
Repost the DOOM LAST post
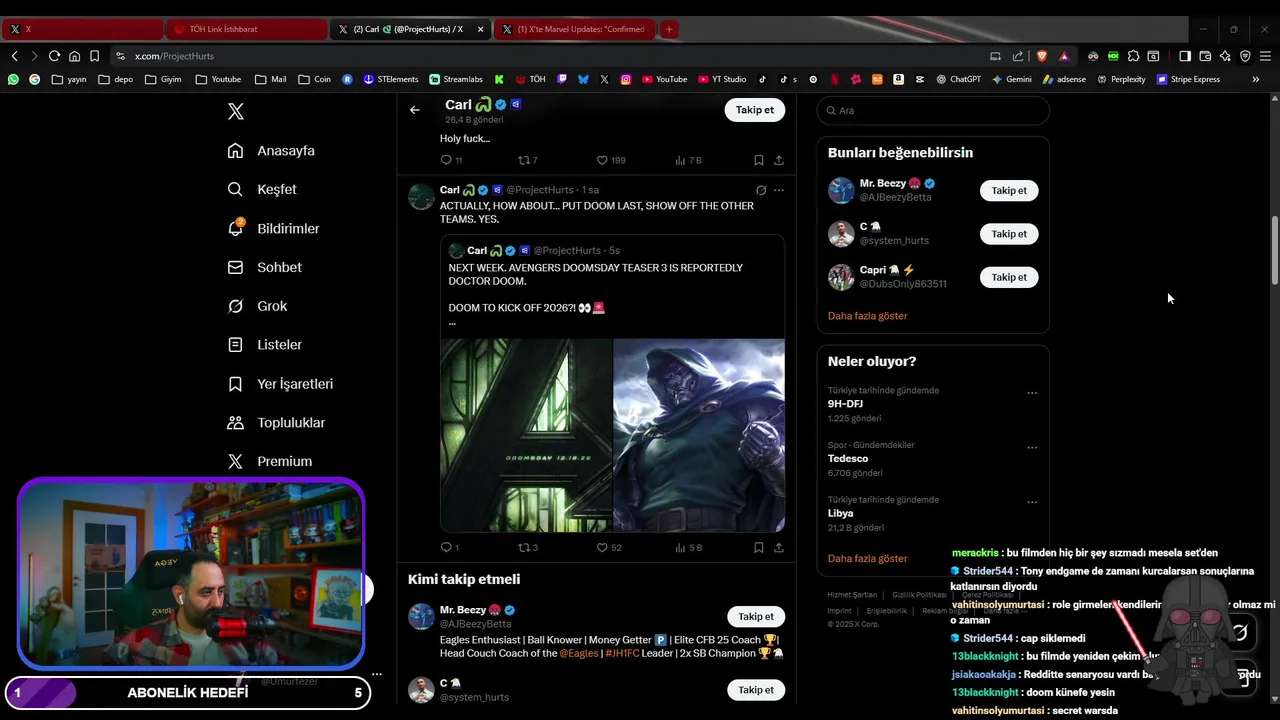click(x=527, y=547)
